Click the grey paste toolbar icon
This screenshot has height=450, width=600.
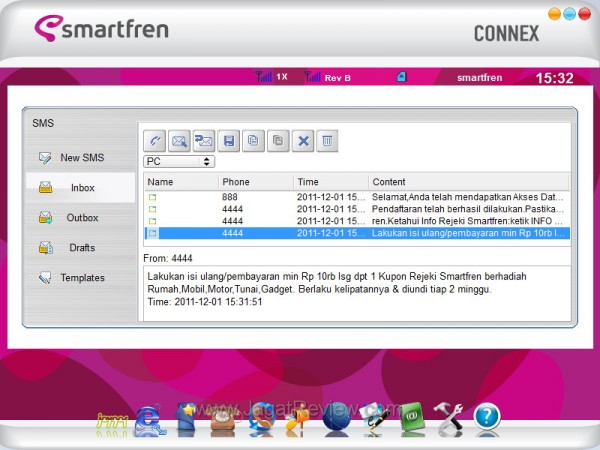coord(278,141)
